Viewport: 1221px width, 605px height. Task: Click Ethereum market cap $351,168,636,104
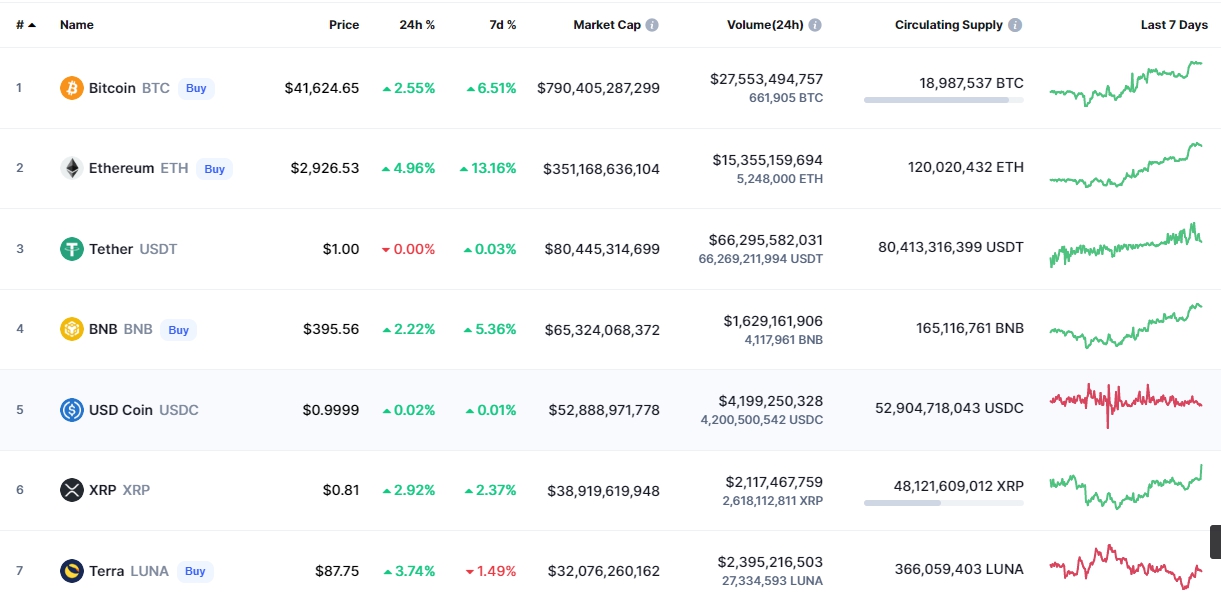[x=601, y=169]
